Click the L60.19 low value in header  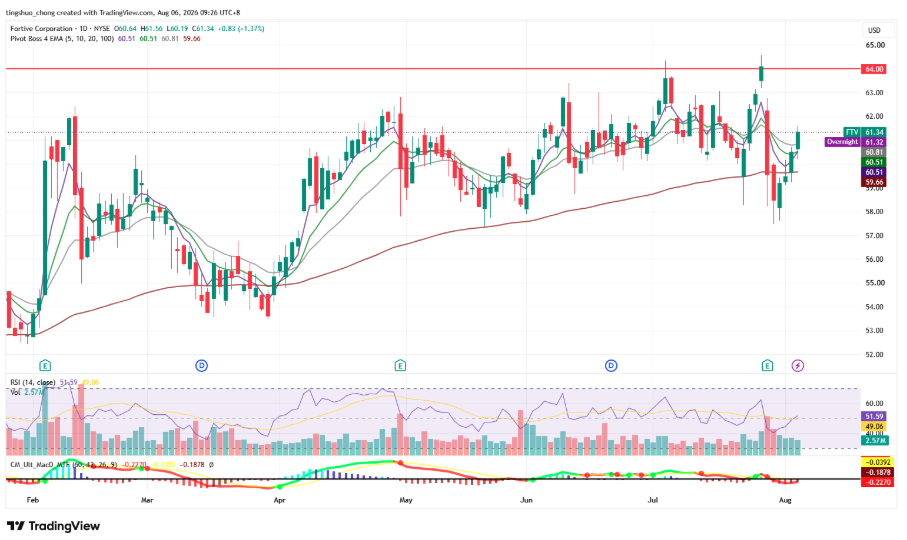(x=177, y=28)
